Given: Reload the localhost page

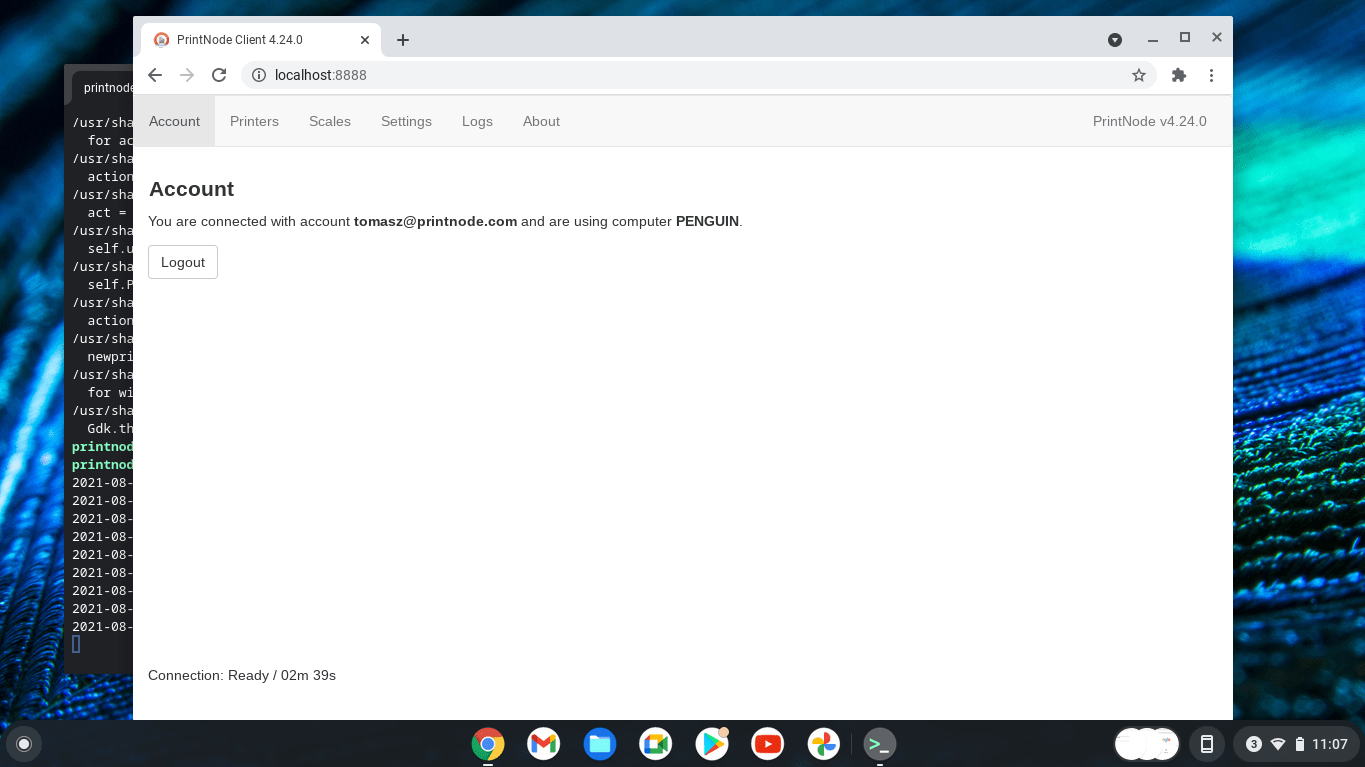Looking at the screenshot, I should click(x=219, y=75).
